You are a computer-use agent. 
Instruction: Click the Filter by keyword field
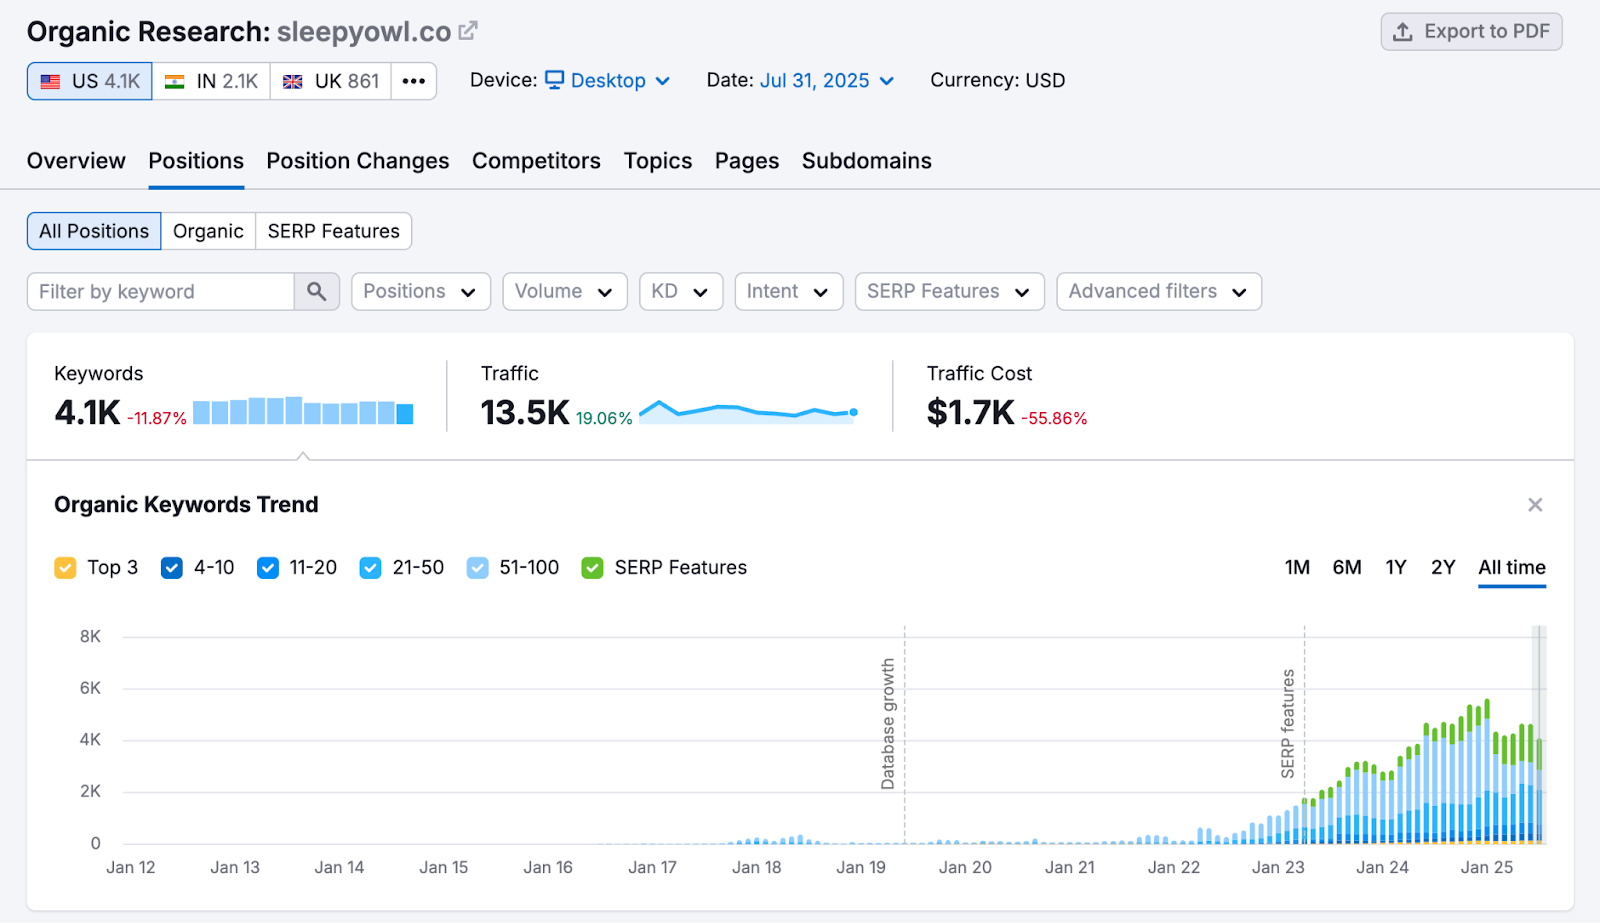(161, 291)
